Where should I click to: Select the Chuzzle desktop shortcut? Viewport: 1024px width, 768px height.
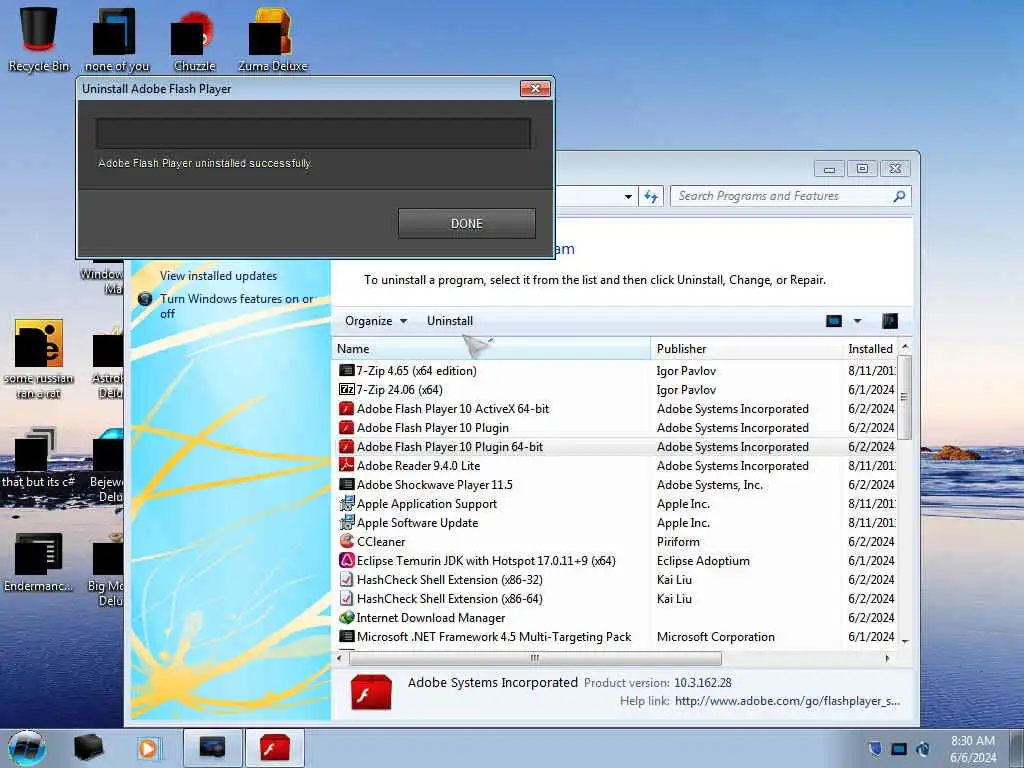(194, 38)
